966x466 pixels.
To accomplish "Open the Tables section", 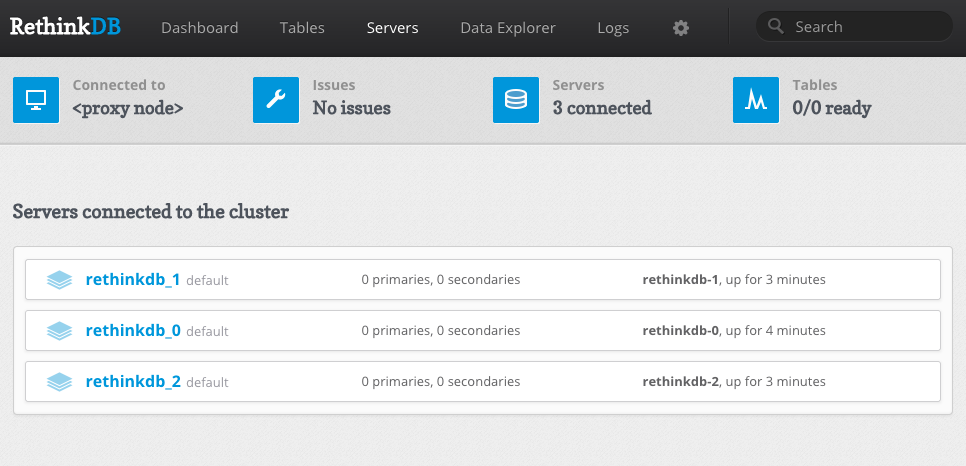I will point(302,28).
